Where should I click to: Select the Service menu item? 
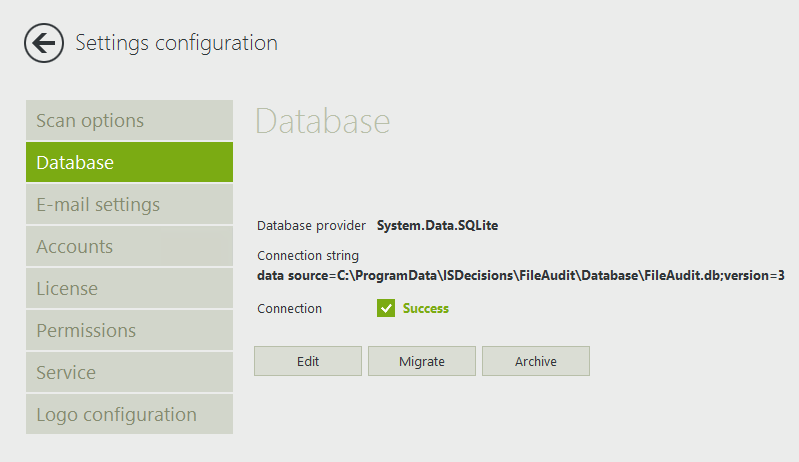pyautogui.click(x=129, y=372)
